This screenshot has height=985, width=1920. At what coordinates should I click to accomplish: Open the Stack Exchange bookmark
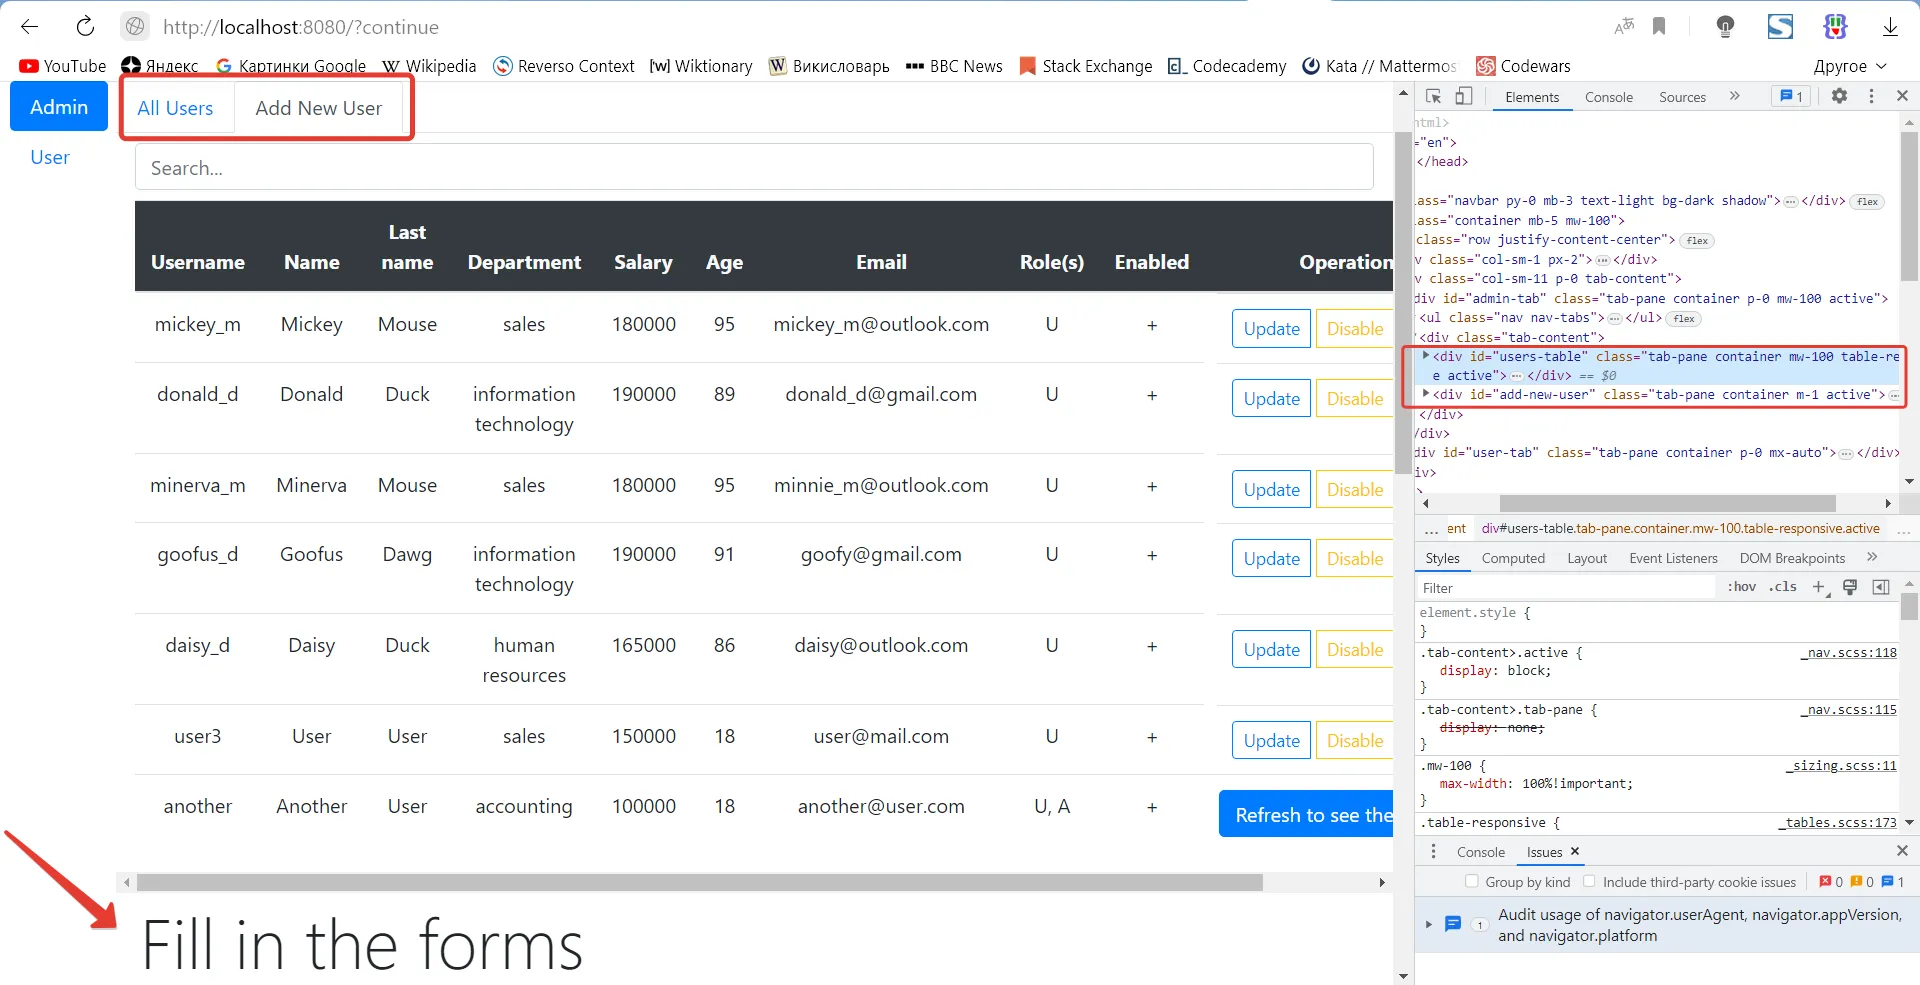click(x=1086, y=66)
